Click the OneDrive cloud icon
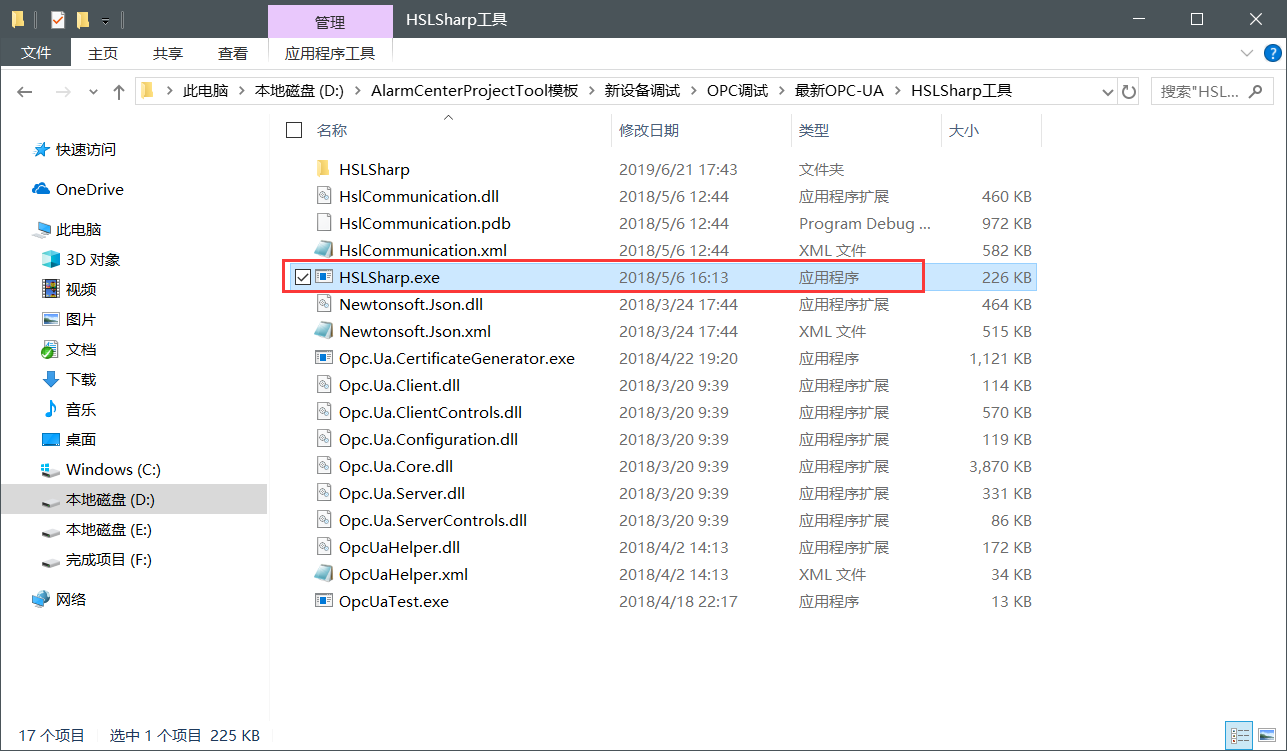The width and height of the screenshot is (1287, 751). tap(41, 189)
